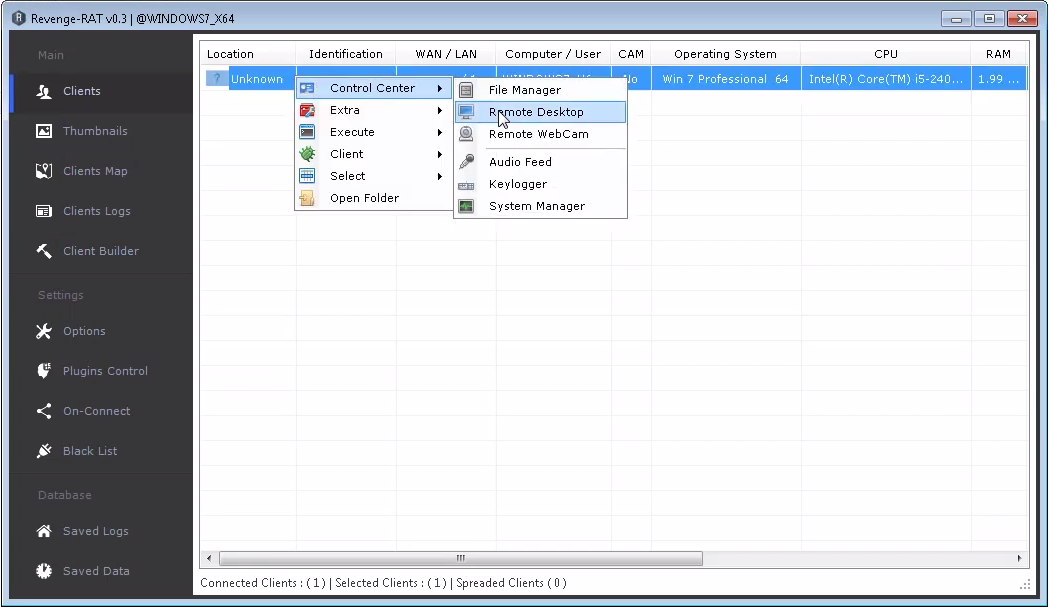Click the scrollbar right arrow
Viewport: 1049px width, 607px height.
[x=1019, y=558]
